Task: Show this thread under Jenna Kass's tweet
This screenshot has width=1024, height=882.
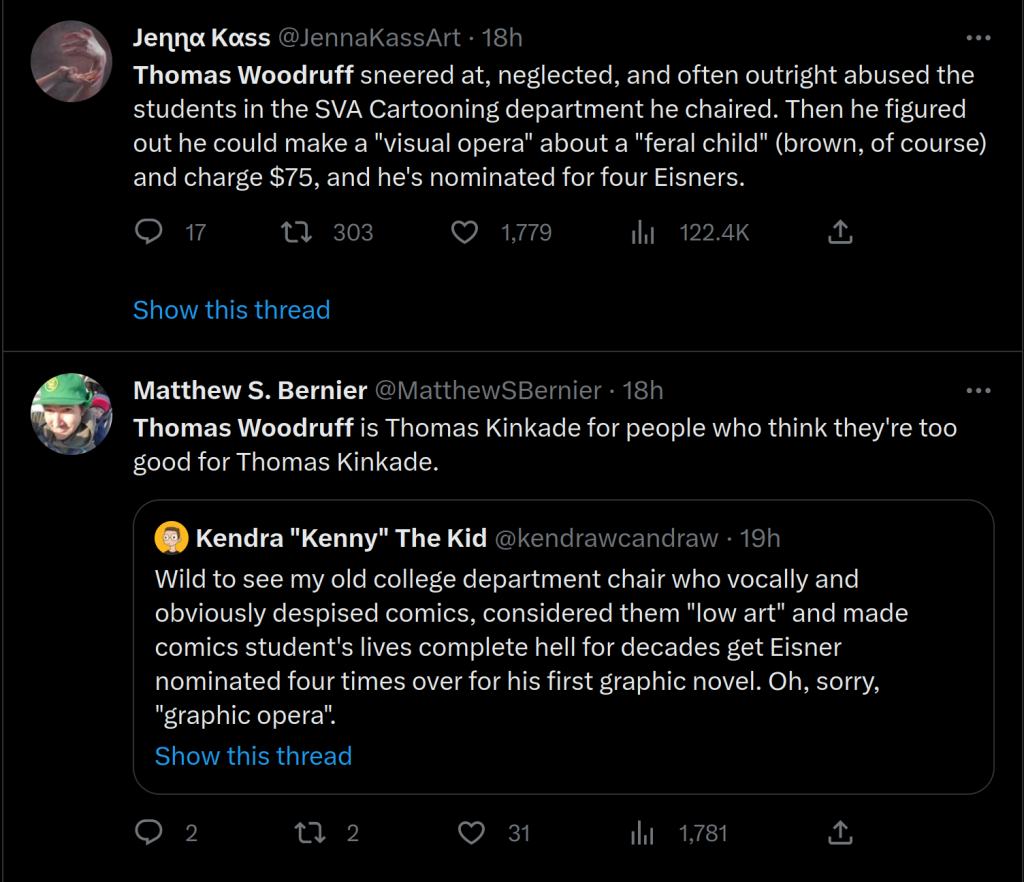Action: click(231, 310)
